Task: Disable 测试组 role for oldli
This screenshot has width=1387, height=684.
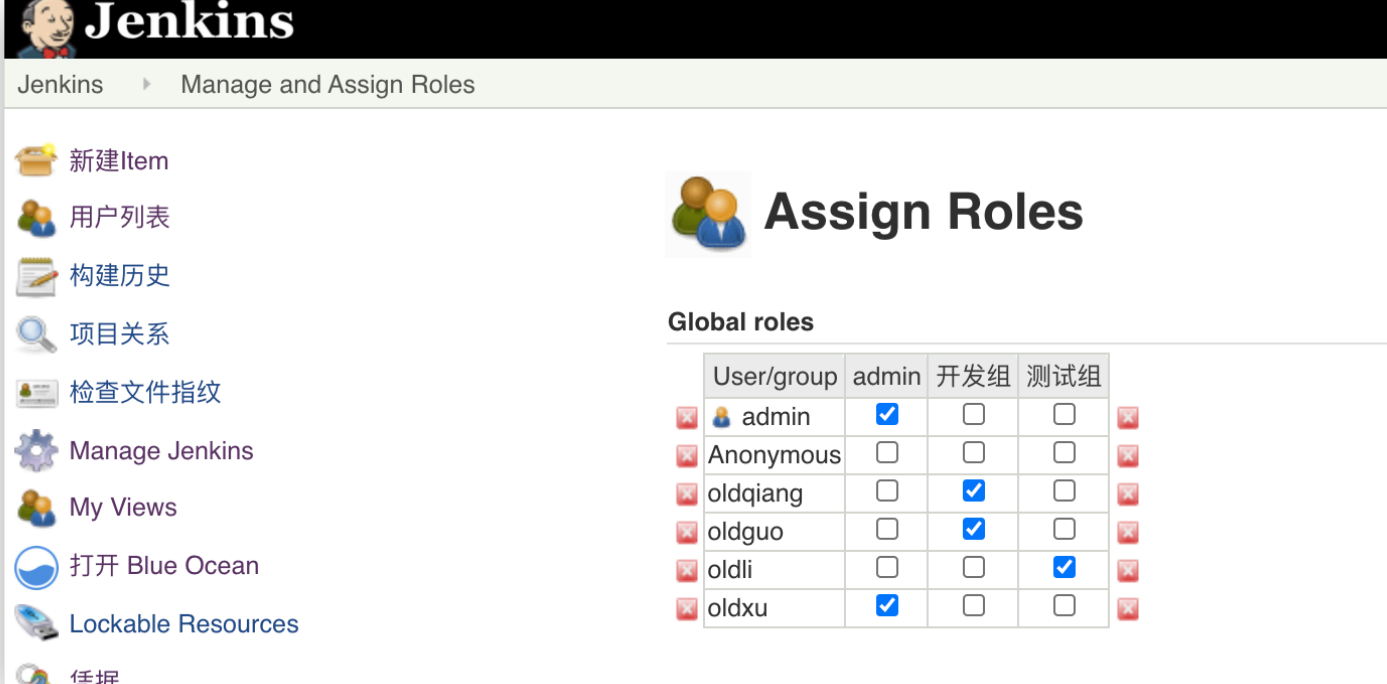Action: pyautogui.click(x=1064, y=567)
